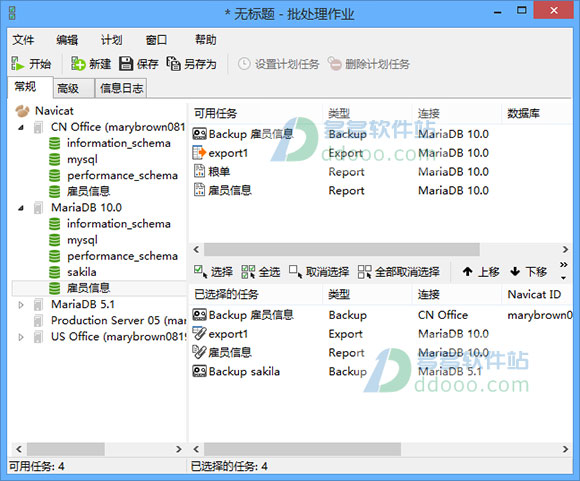The width and height of the screenshot is (580, 481).
Task: Expand the US Office connection node
Action: coord(21,337)
